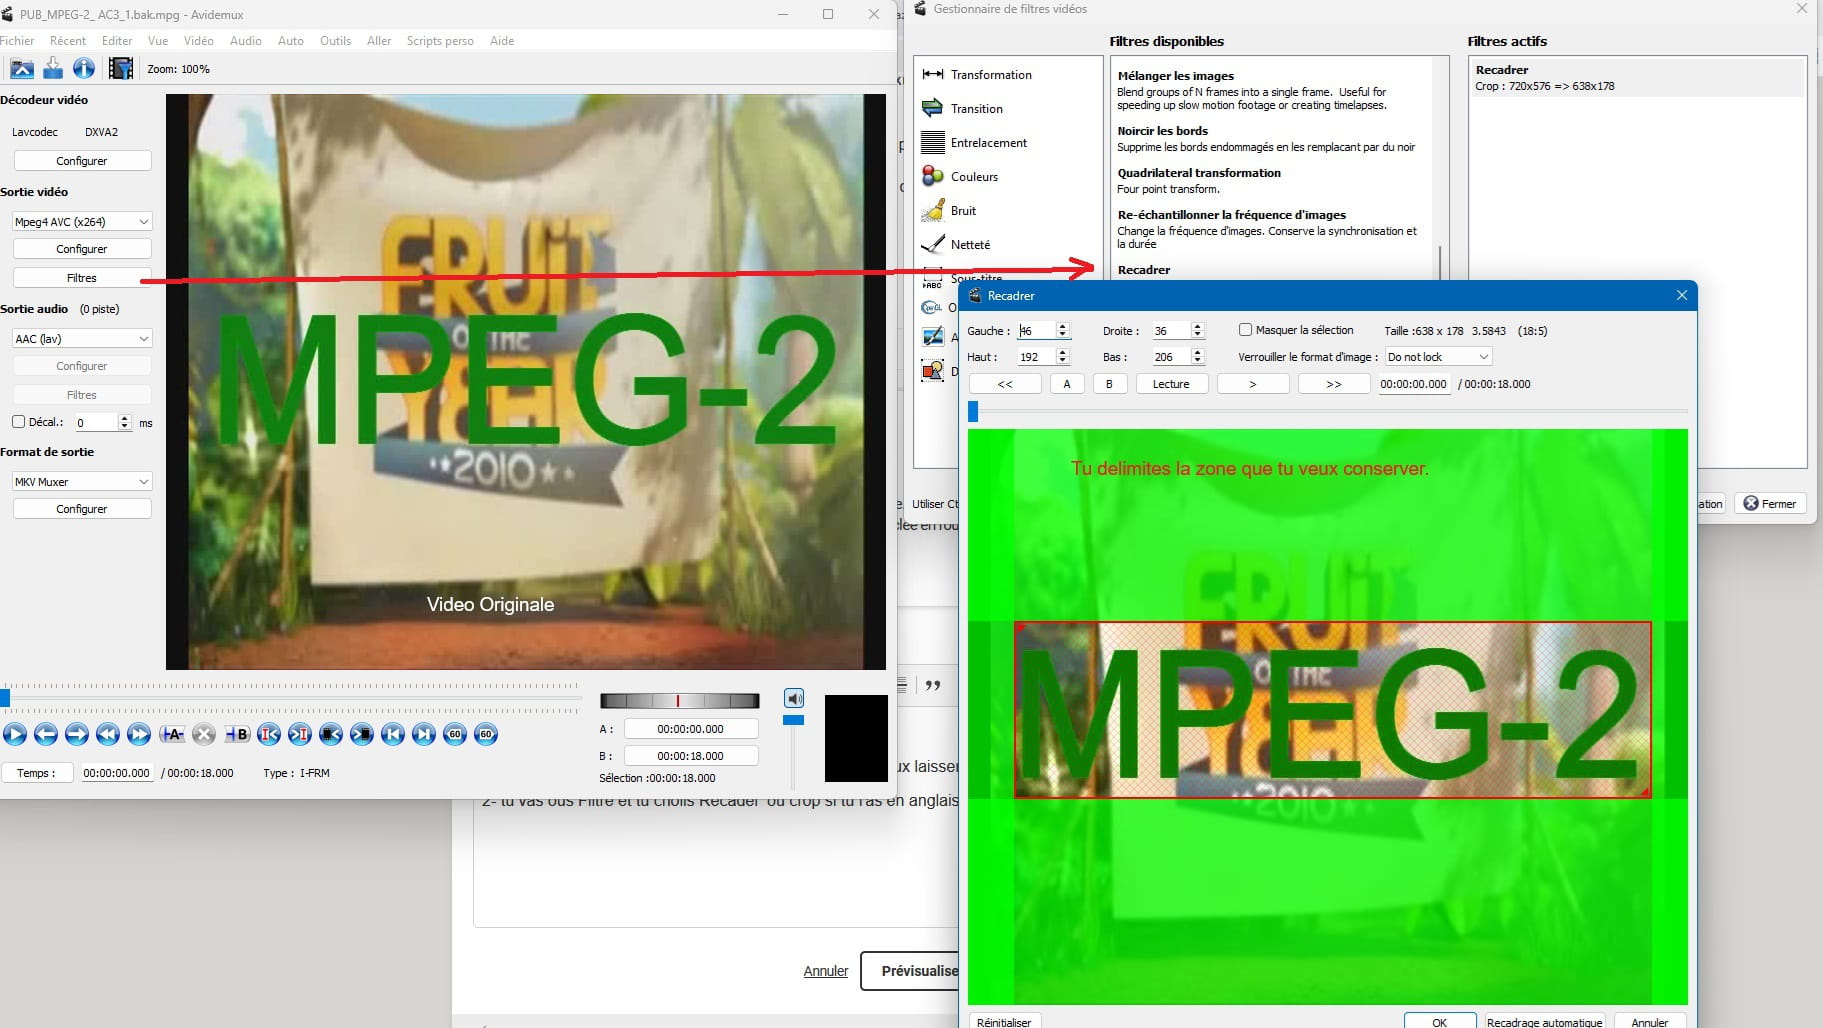This screenshot has height=1028, width=1823.
Task: Click the Filtres button under Sortie vidéo
Action: pyautogui.click(x=82, y=277)
